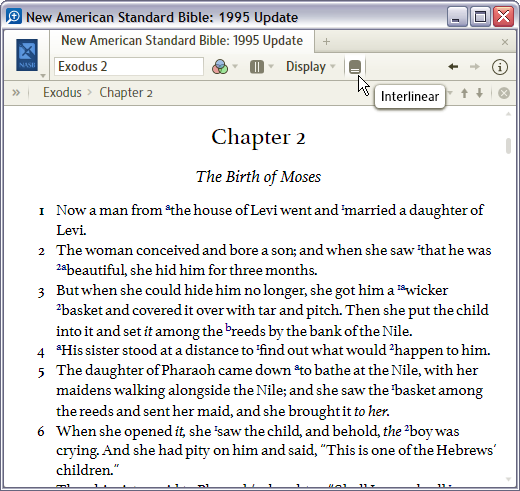Go back with the left arrow

coord(453,67)
